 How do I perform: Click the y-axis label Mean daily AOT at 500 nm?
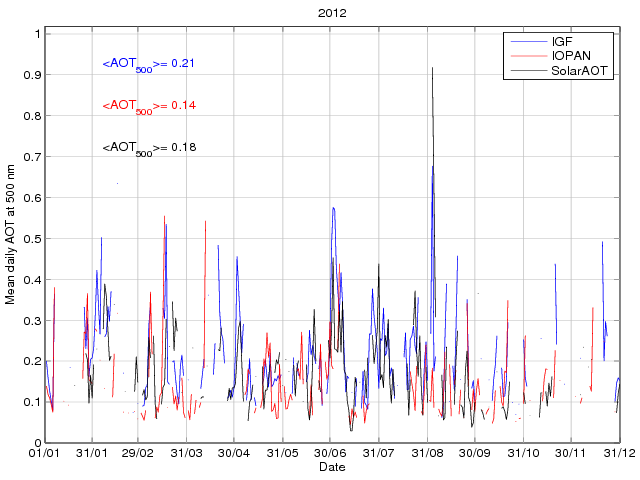pyautogui.click(x=10, y=234)
